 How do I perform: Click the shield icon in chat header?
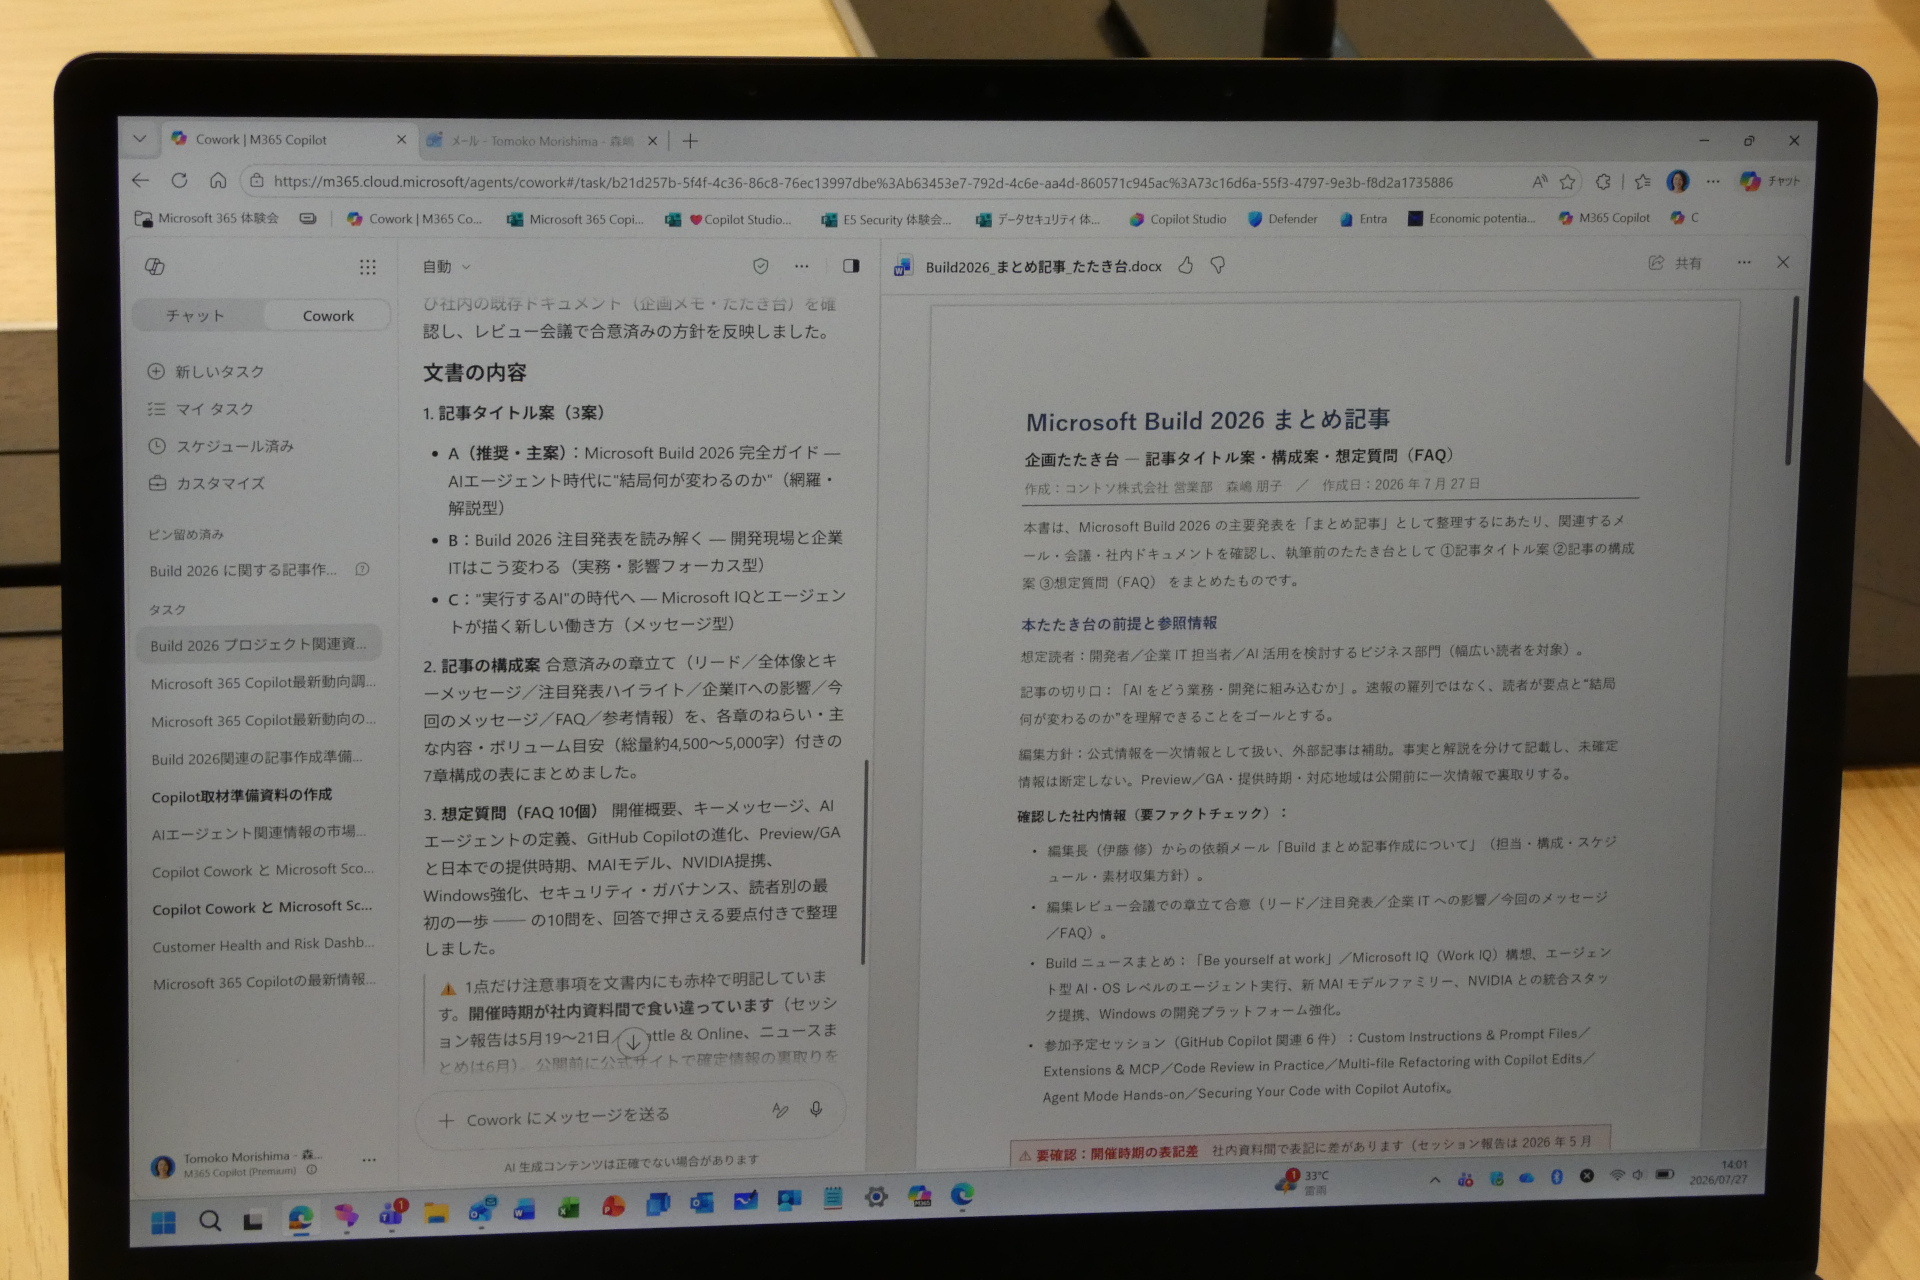(x=760, y=266)
